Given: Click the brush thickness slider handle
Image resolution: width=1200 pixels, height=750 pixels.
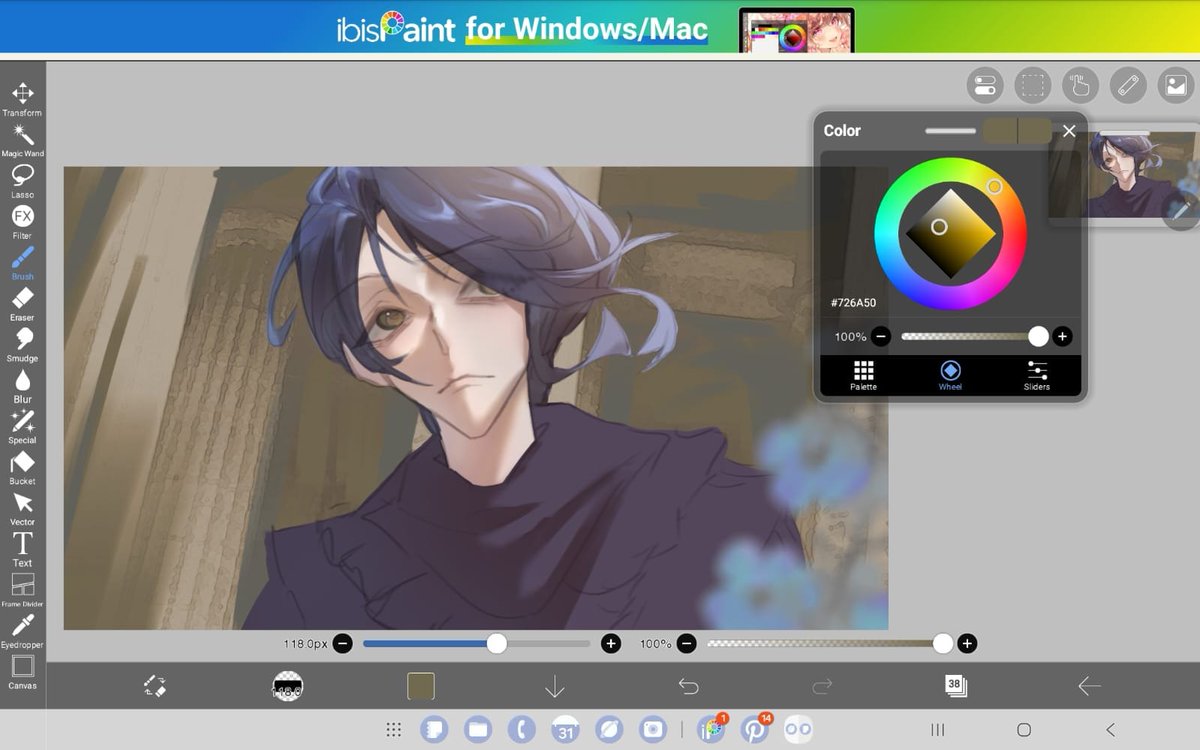Looking at the screenshot, I should coord(497,644).
